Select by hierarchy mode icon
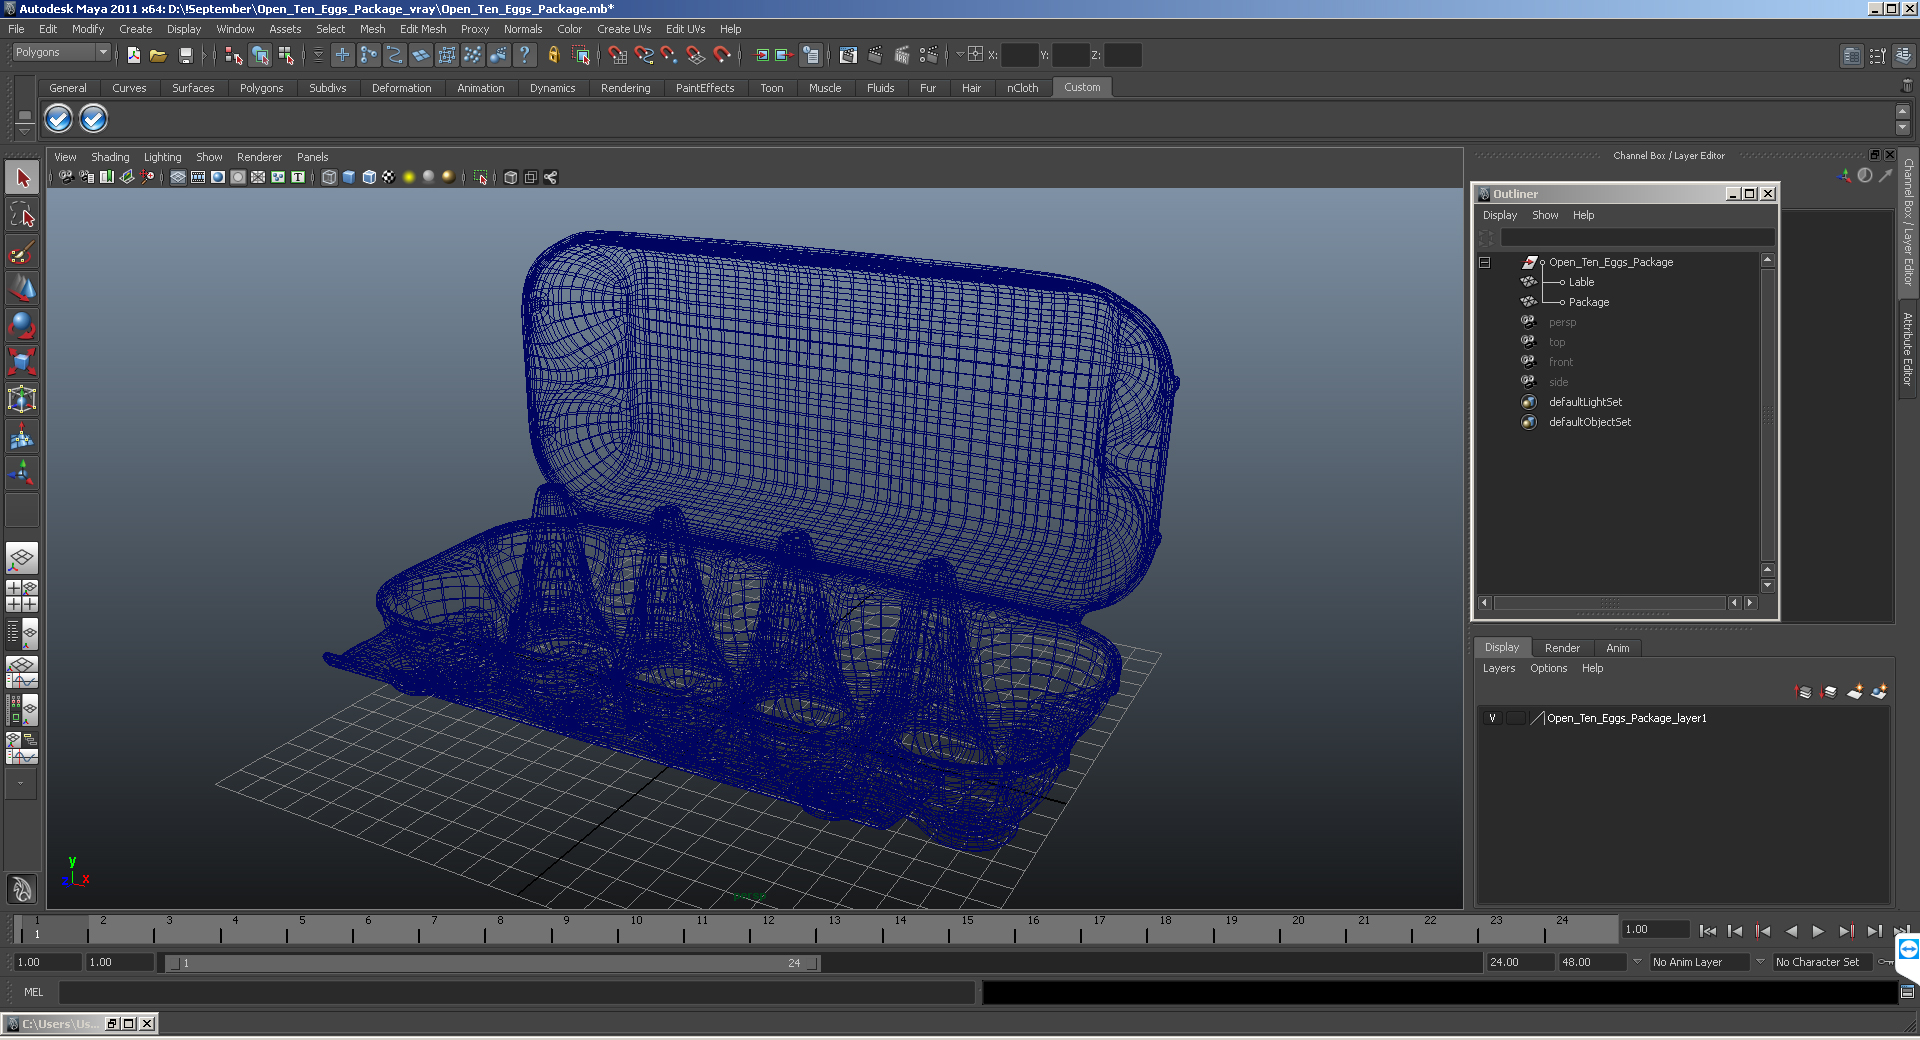 (234, 56)
